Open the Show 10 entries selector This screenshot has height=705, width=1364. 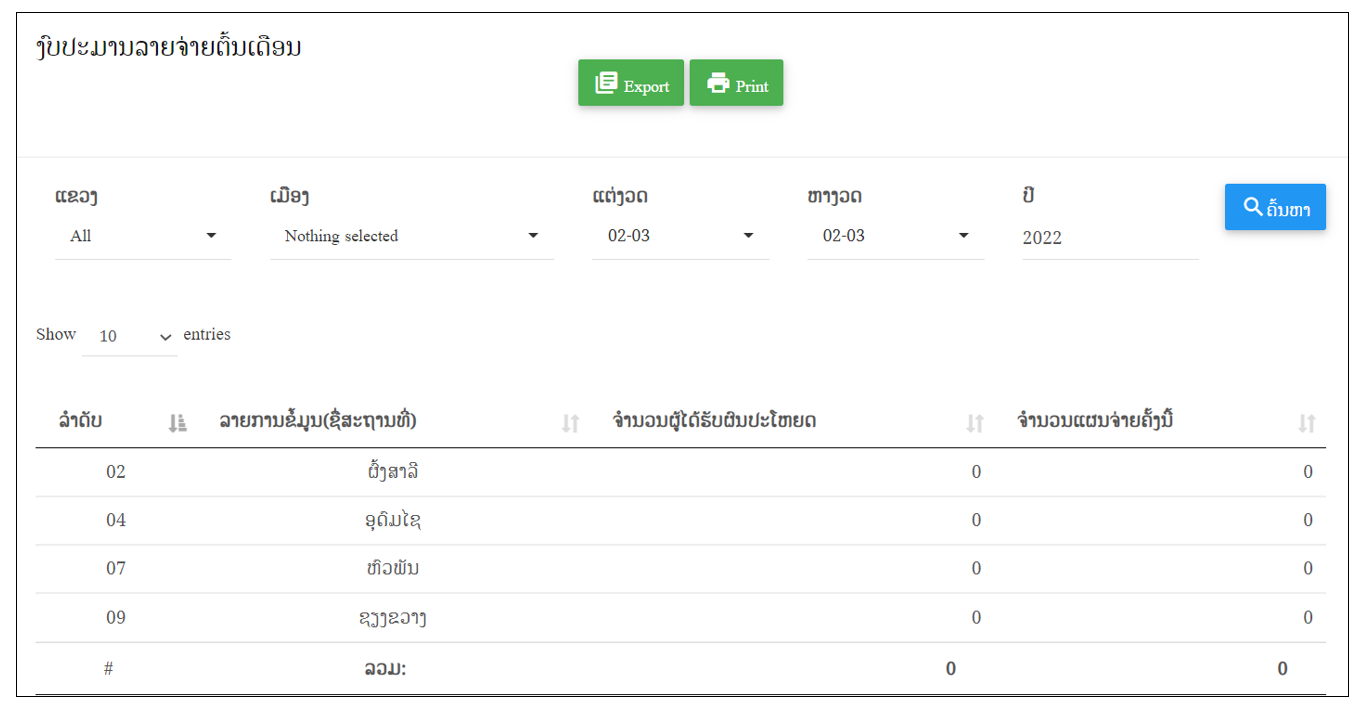pyautogui.click(x=130, y=337)
